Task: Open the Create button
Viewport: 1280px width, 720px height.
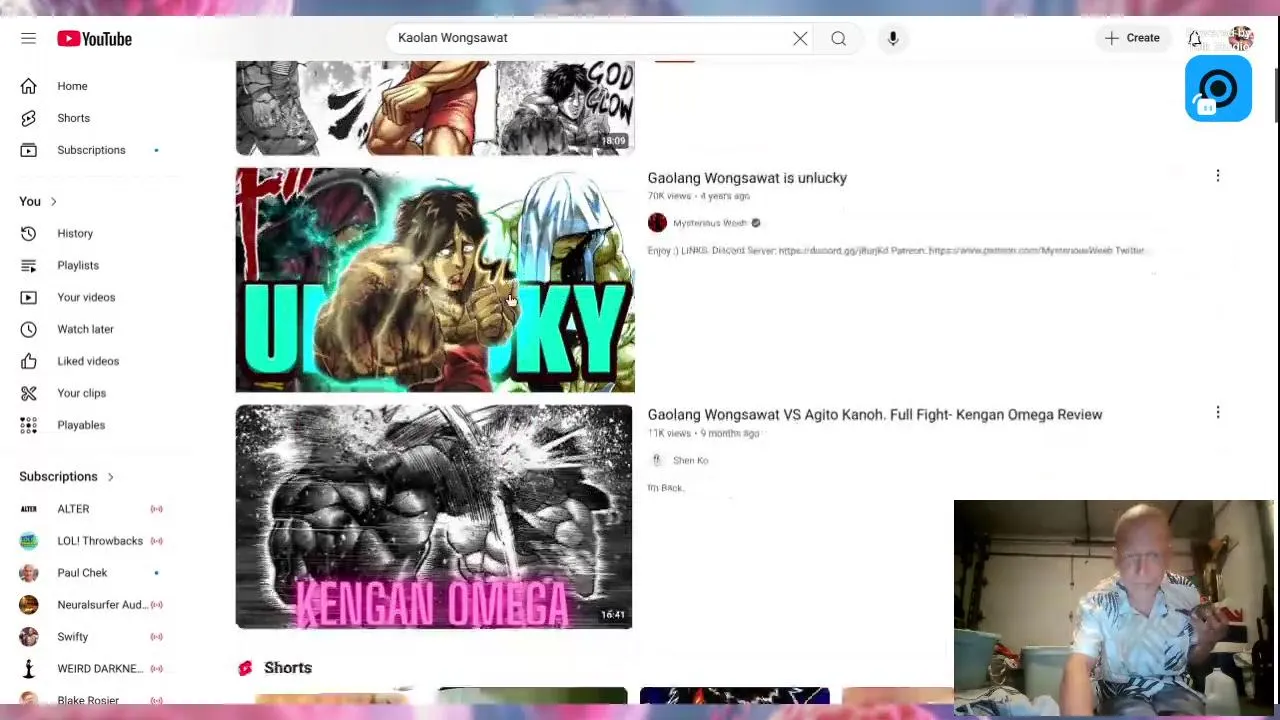Action: point(1132,38)
